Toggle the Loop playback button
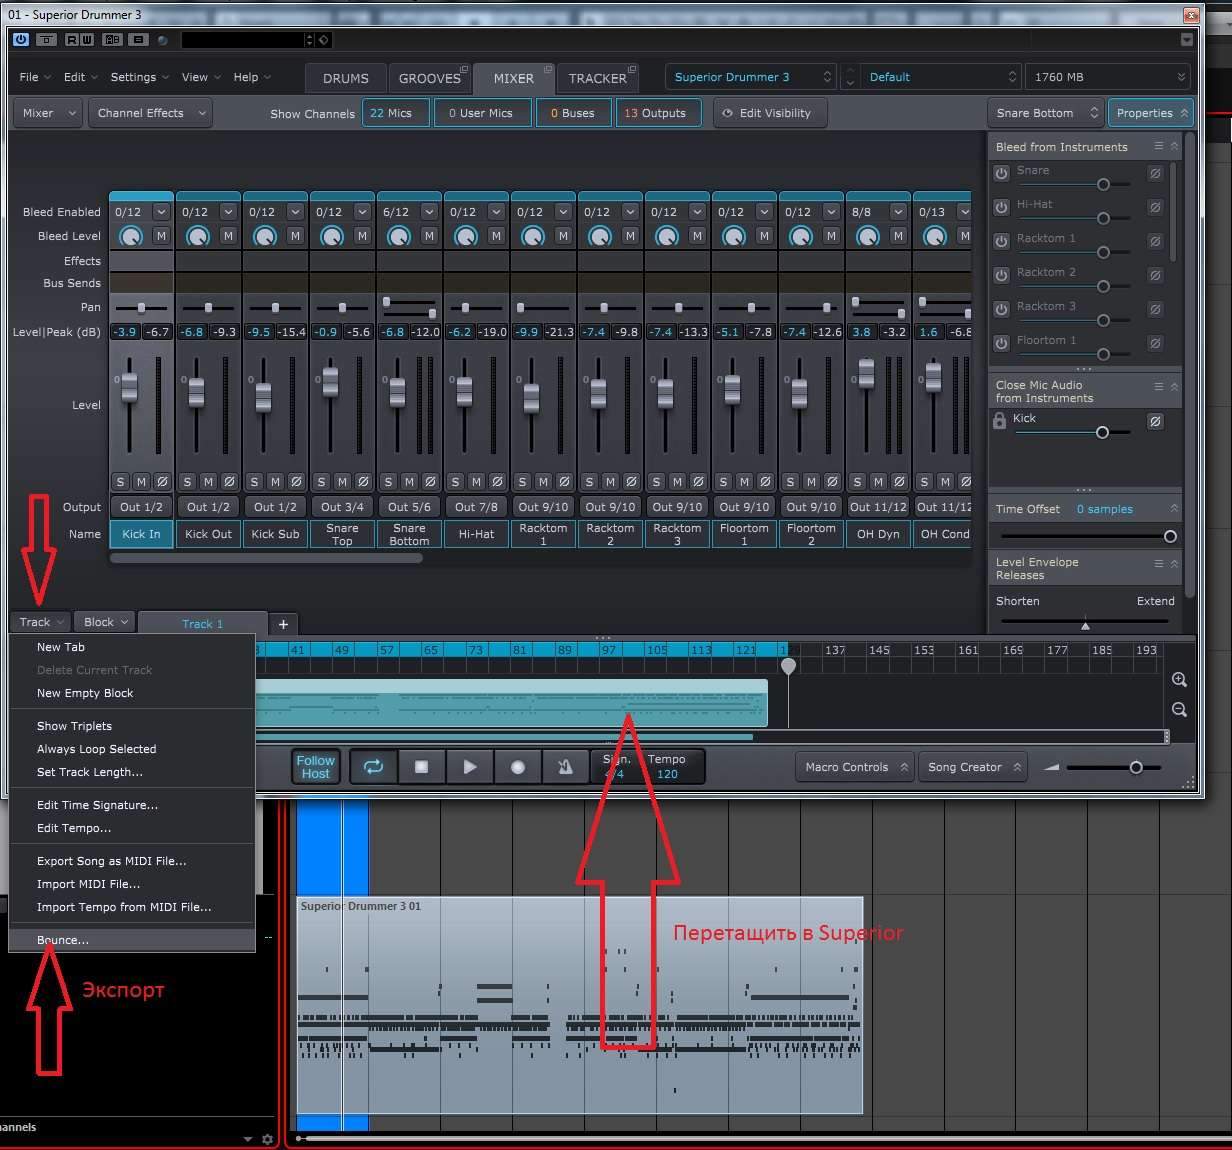Image resolution: width=1232 pixels, height=1150 pixels. coord(373,767)
